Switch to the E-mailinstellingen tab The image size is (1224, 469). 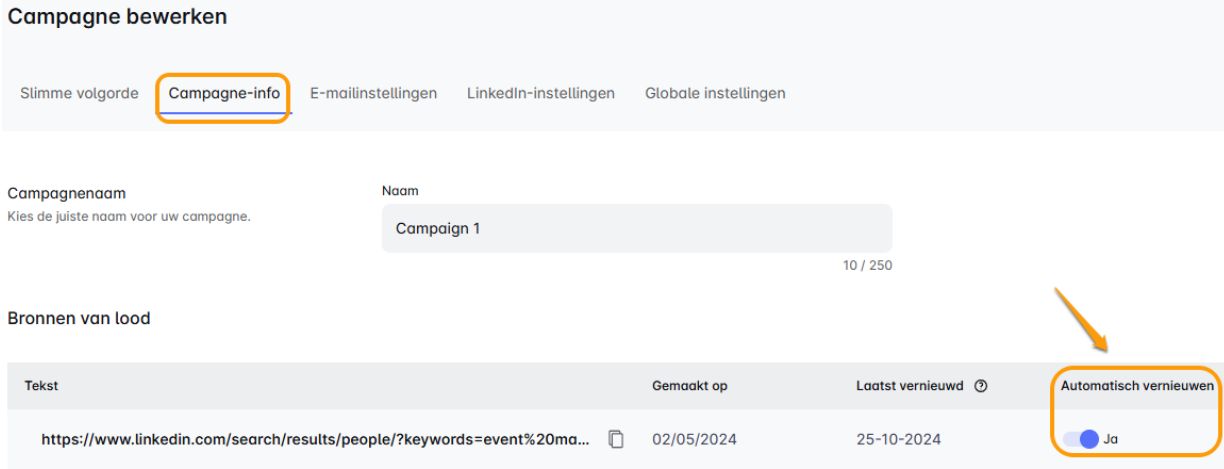pos(373,93)
